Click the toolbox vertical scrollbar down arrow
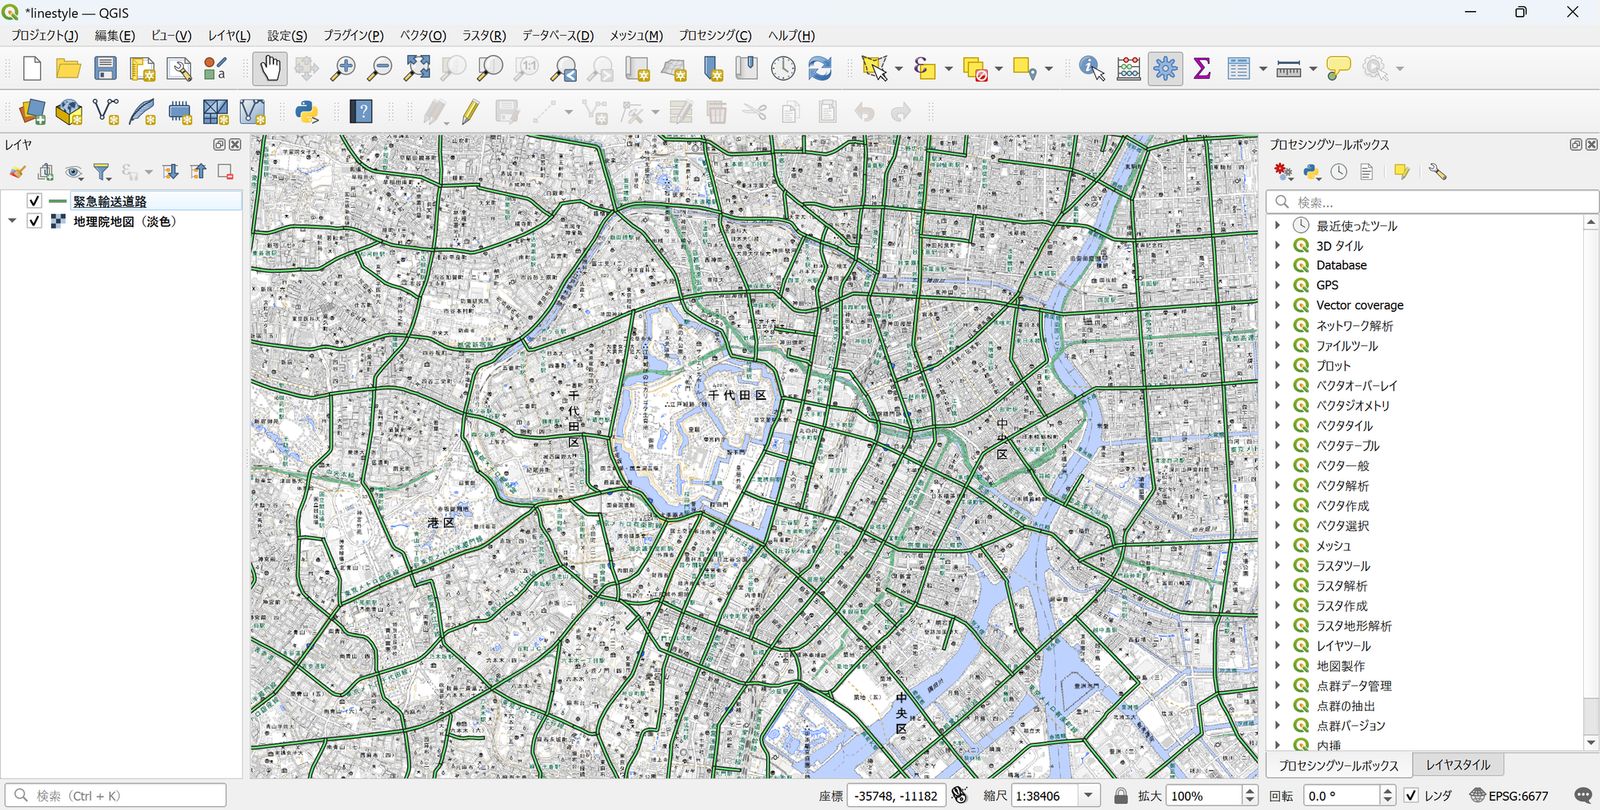The image size is (1600, 810). click(1591, 743)
